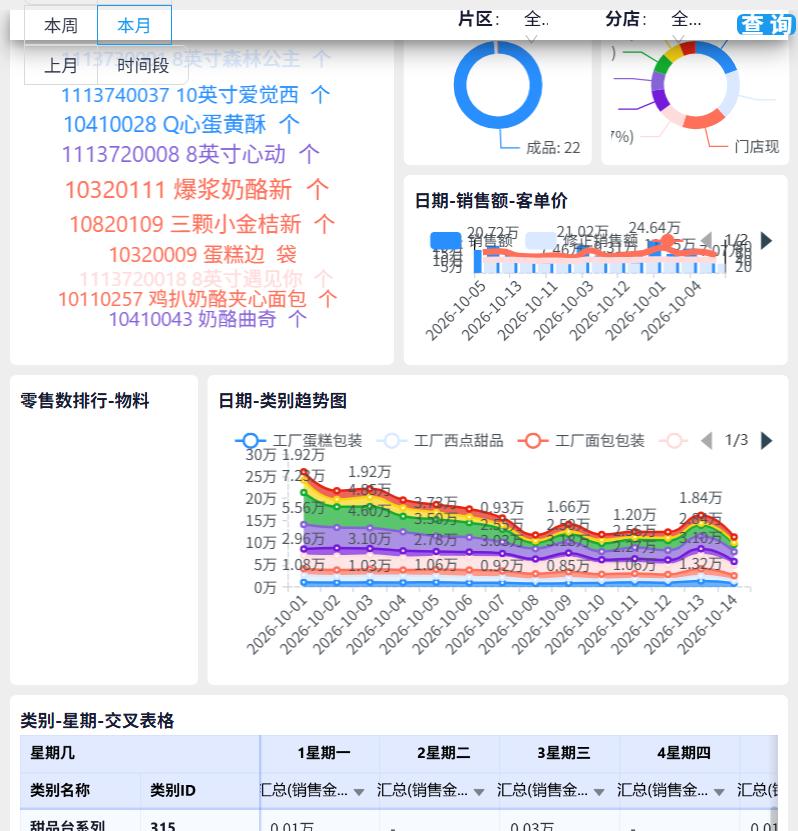Open sort dropdown under 1星期一 column

[x=359, y=792]
